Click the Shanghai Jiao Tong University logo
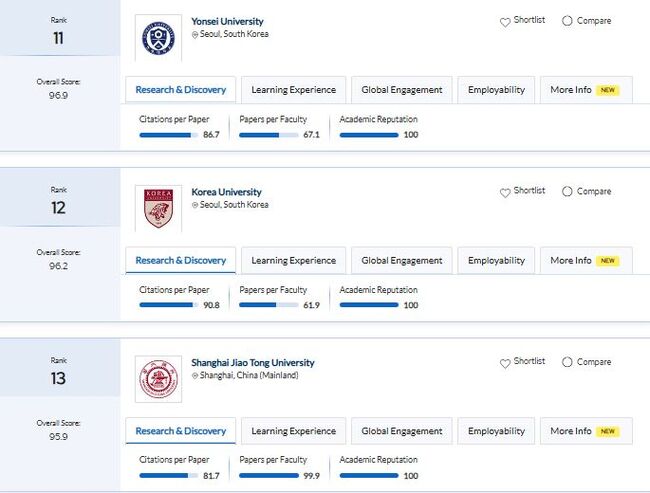The width and height of the screenshot is (650, 493). [x=158, y=379]
